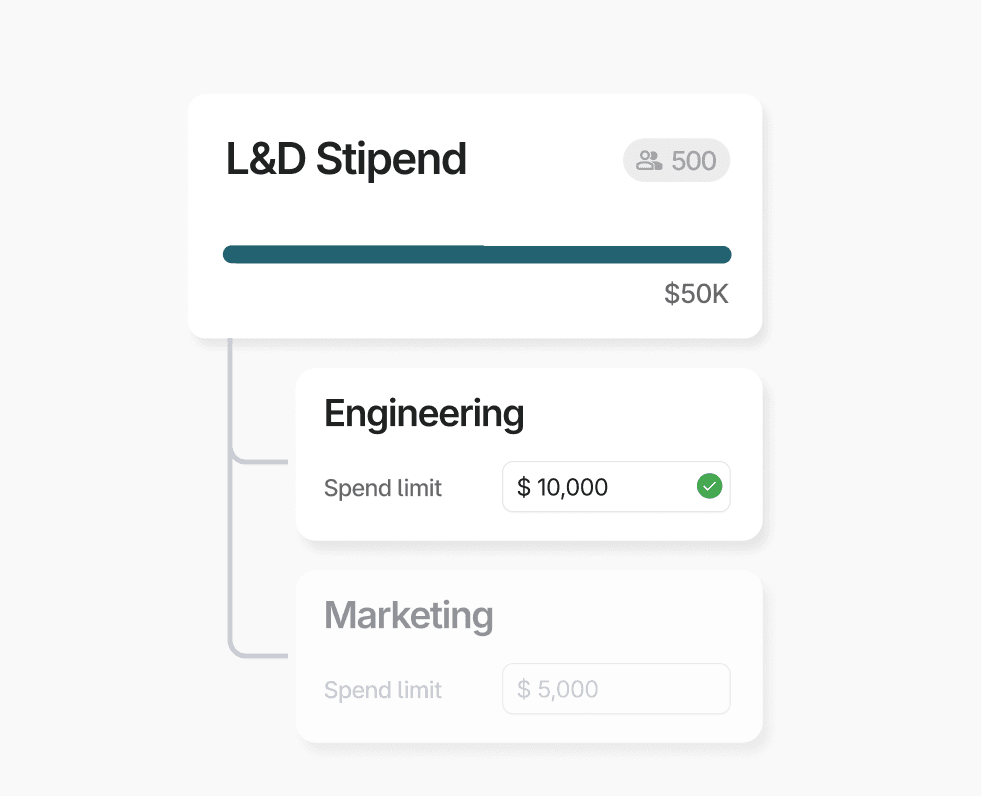
Task: Click the green checkmark on Engineering's spend limit
Action: point(710,486)
